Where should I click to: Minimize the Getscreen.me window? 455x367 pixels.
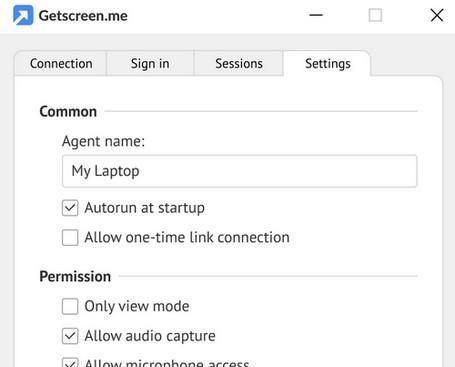(x=316, y=15)
